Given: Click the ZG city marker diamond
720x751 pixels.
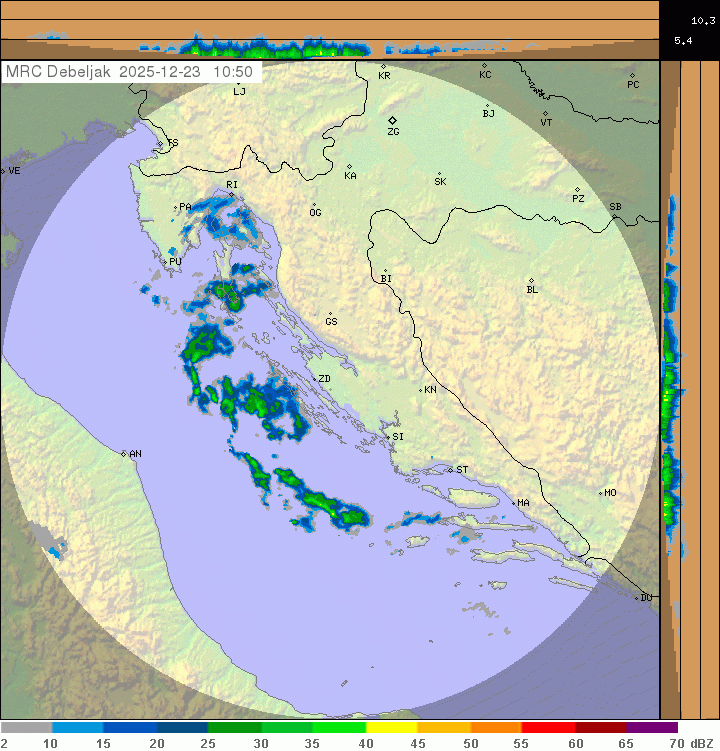Looking at the screenshot, I should click(x=393, y=120).
